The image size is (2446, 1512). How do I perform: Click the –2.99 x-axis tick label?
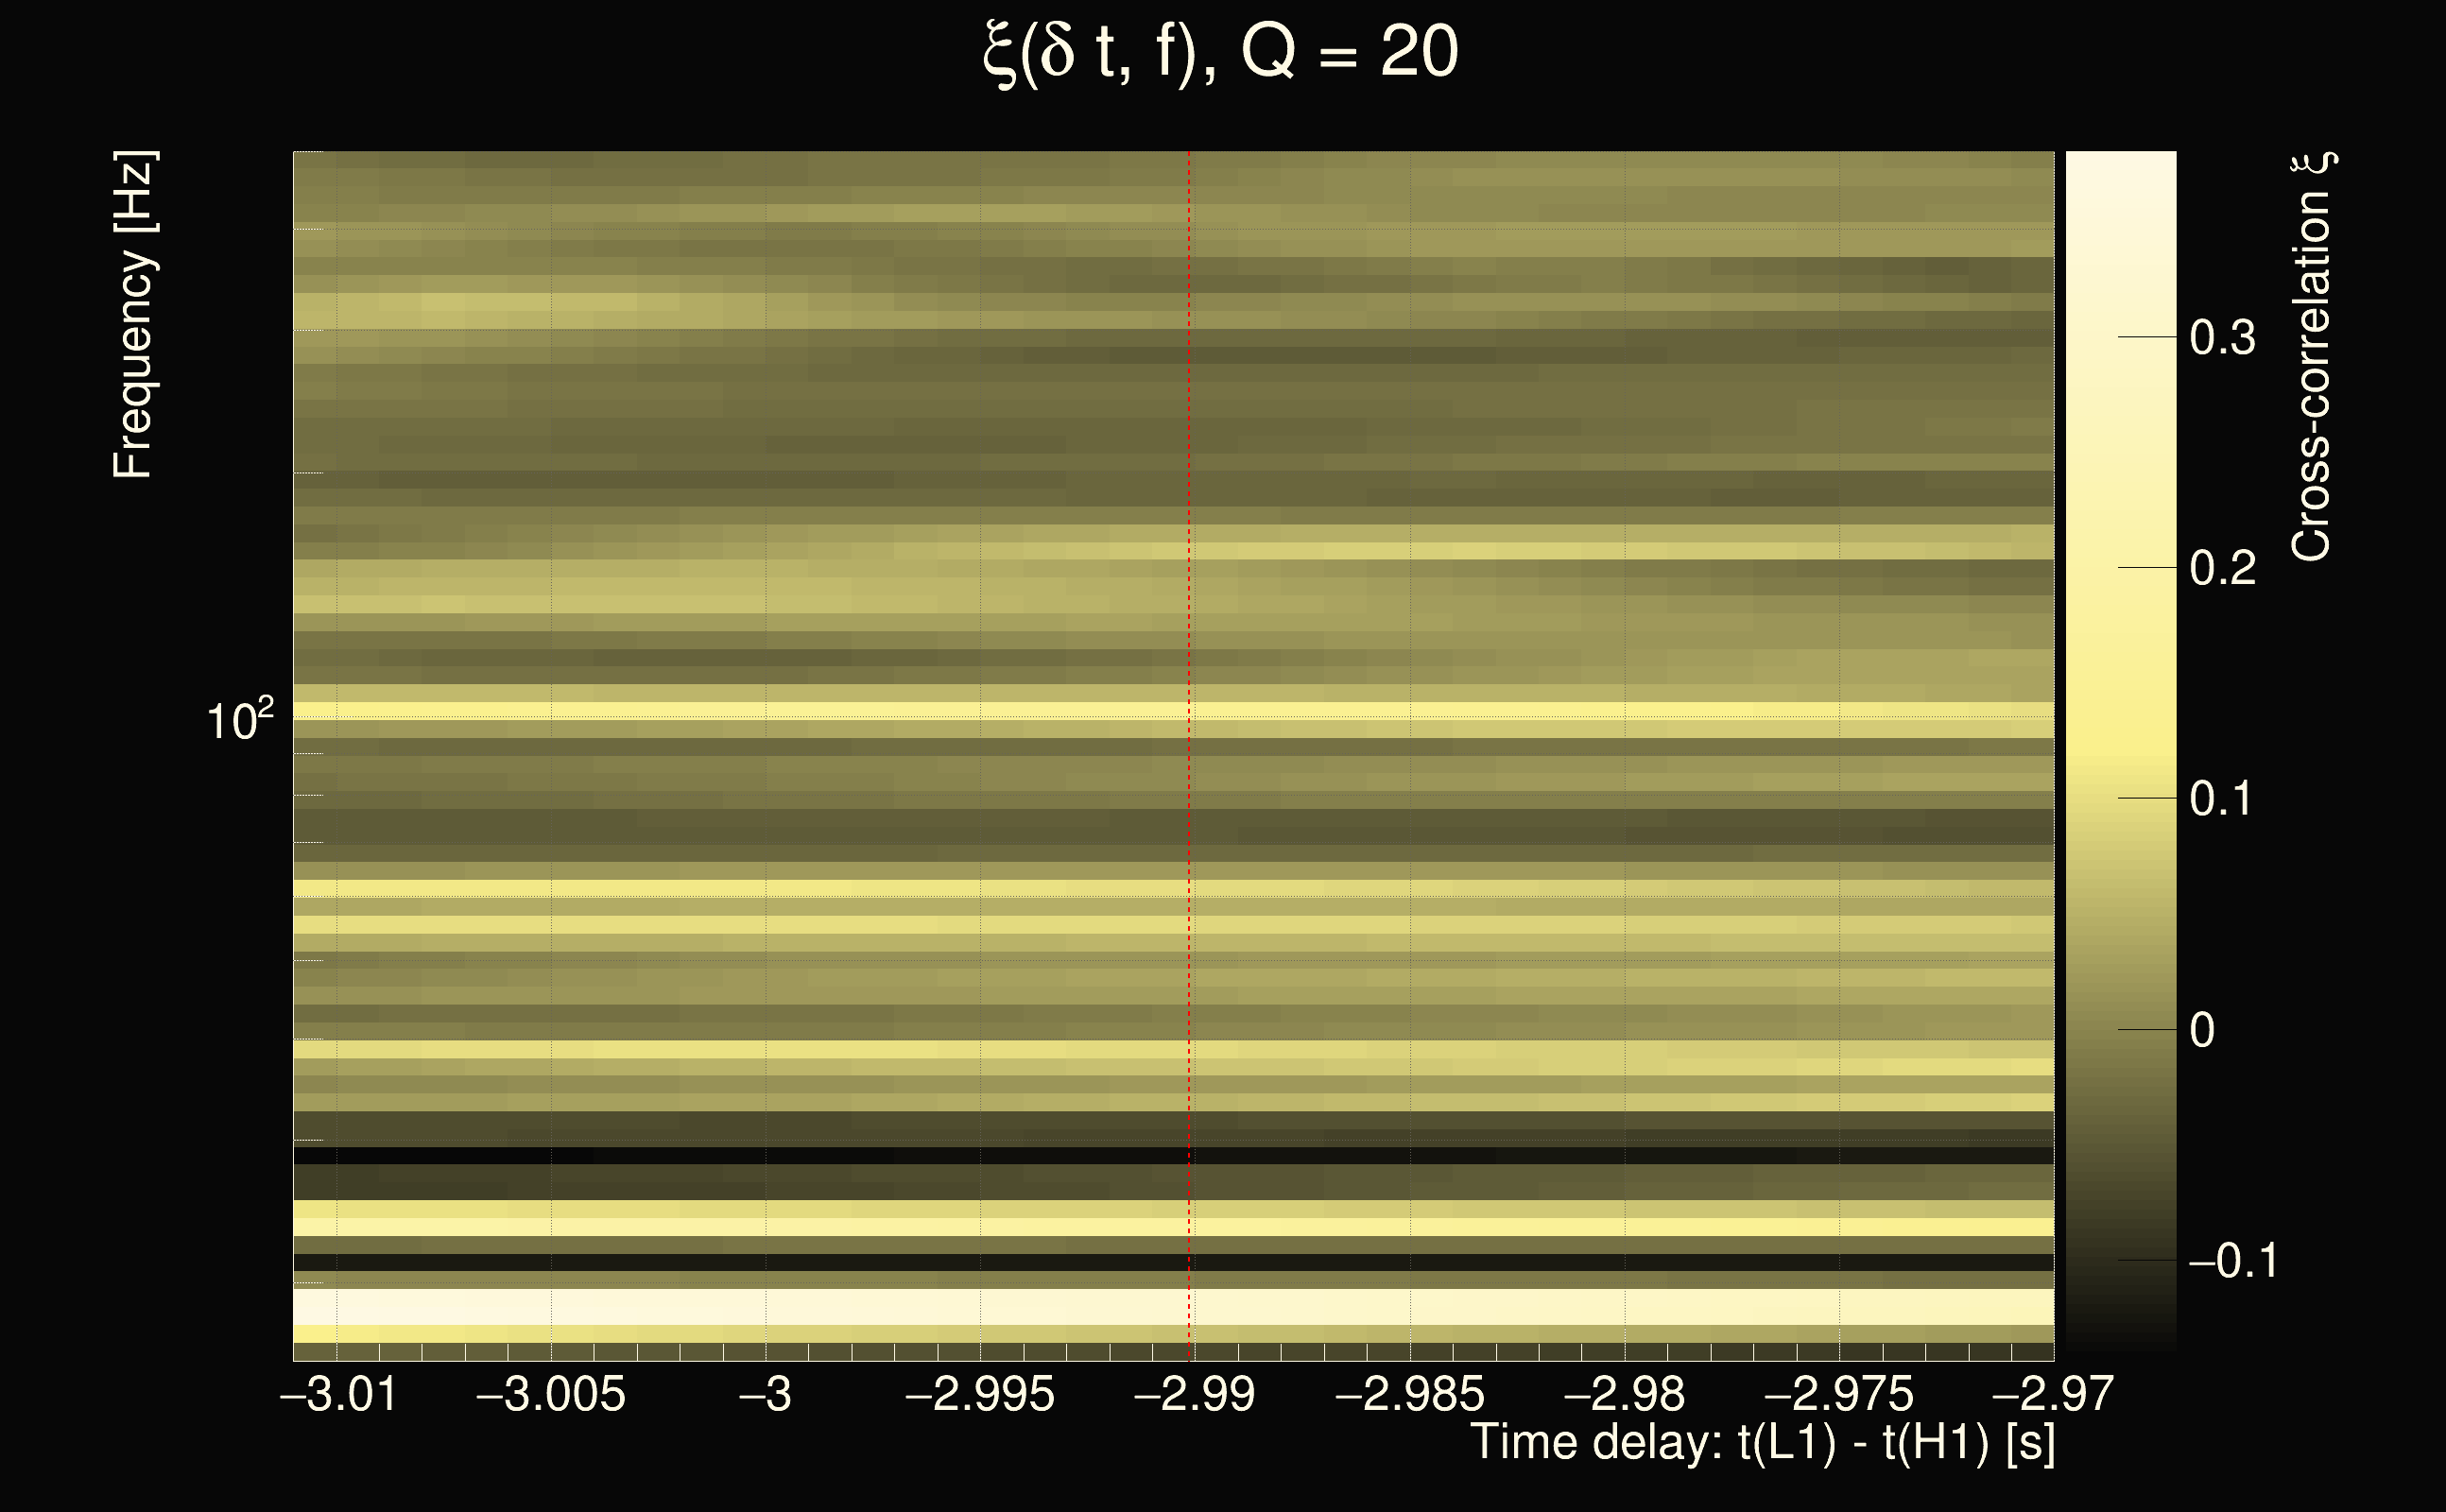tap(1194, 1394)
